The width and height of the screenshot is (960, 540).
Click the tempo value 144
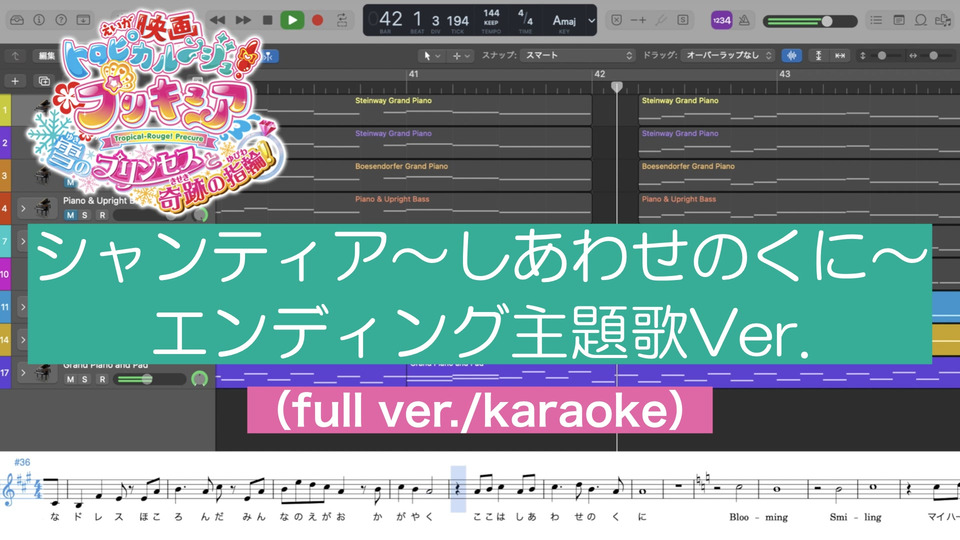[491, 13]
